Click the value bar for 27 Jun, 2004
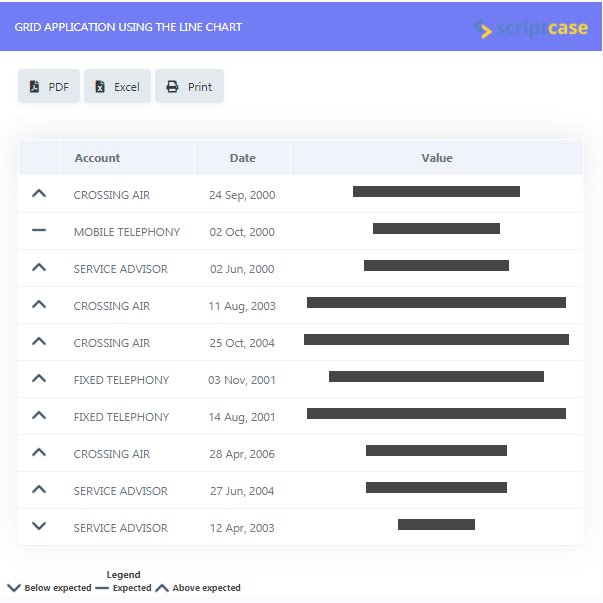This screenshot has width=603, height=603. (436, 488)
